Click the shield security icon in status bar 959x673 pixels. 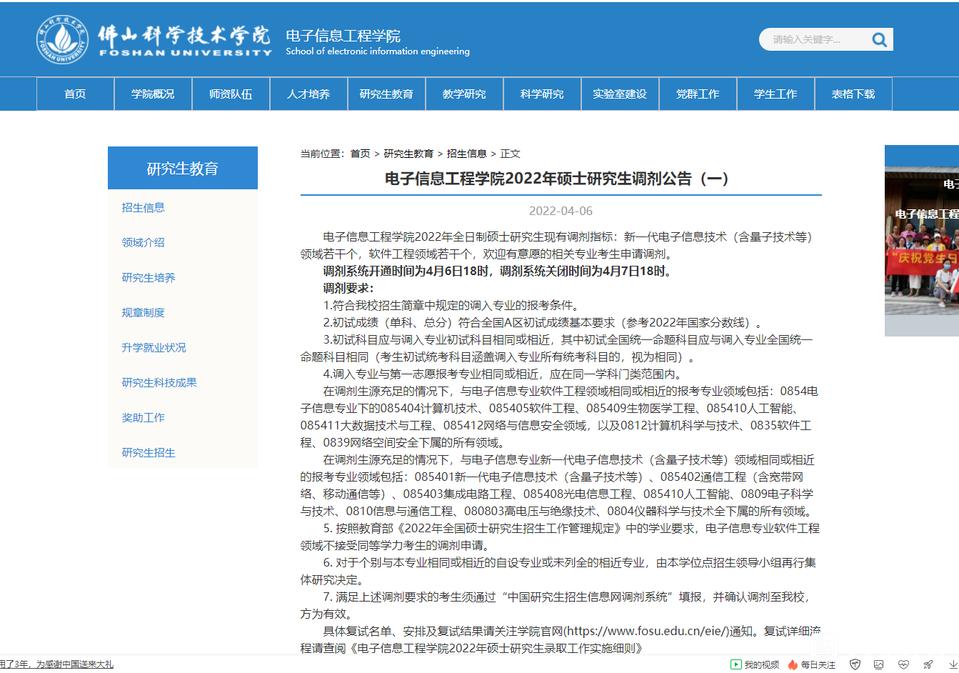click(854, 664)
